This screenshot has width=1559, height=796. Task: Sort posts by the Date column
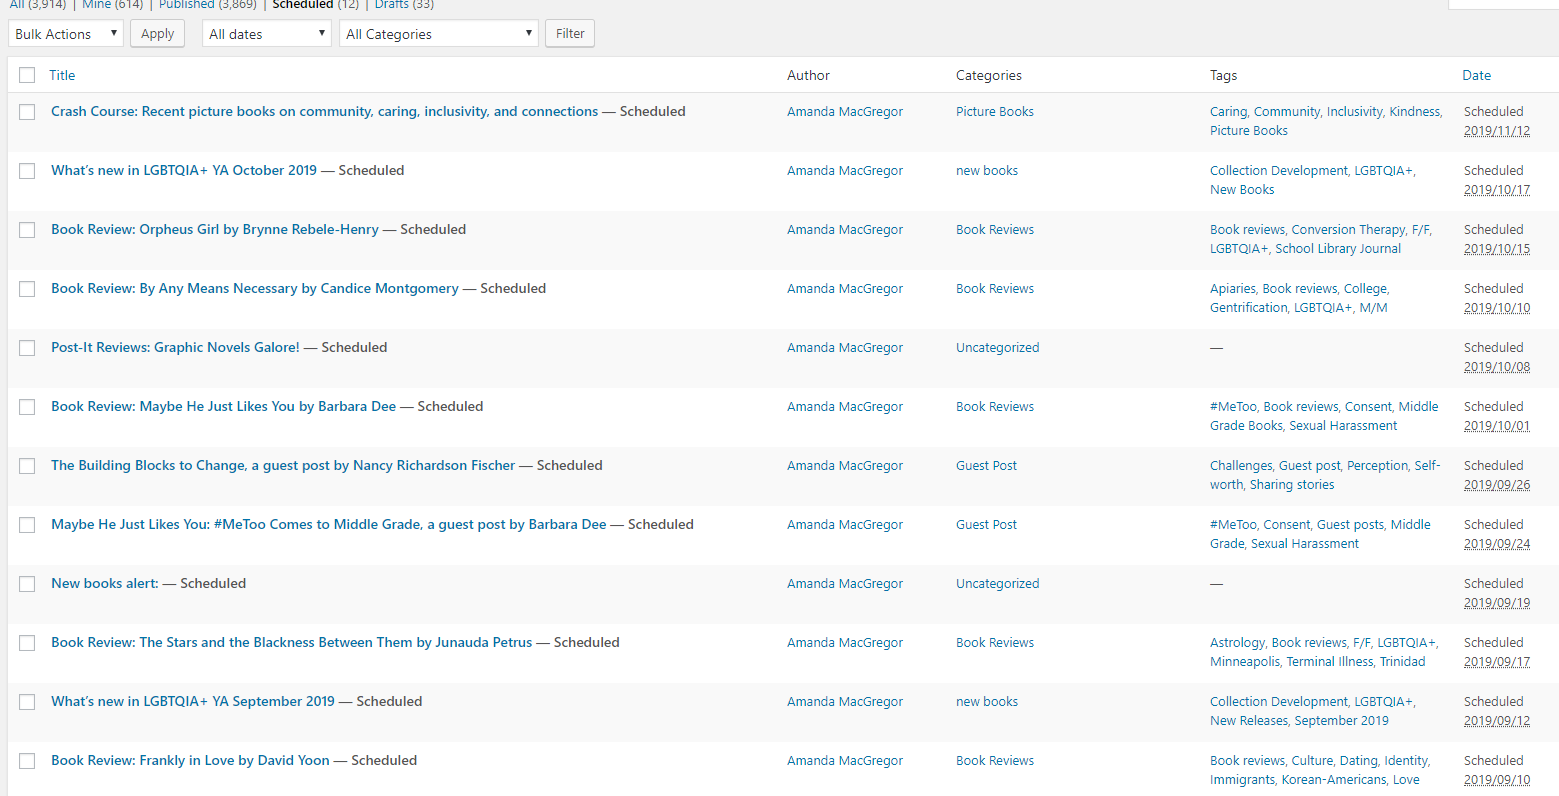[x=1476, y=75]
